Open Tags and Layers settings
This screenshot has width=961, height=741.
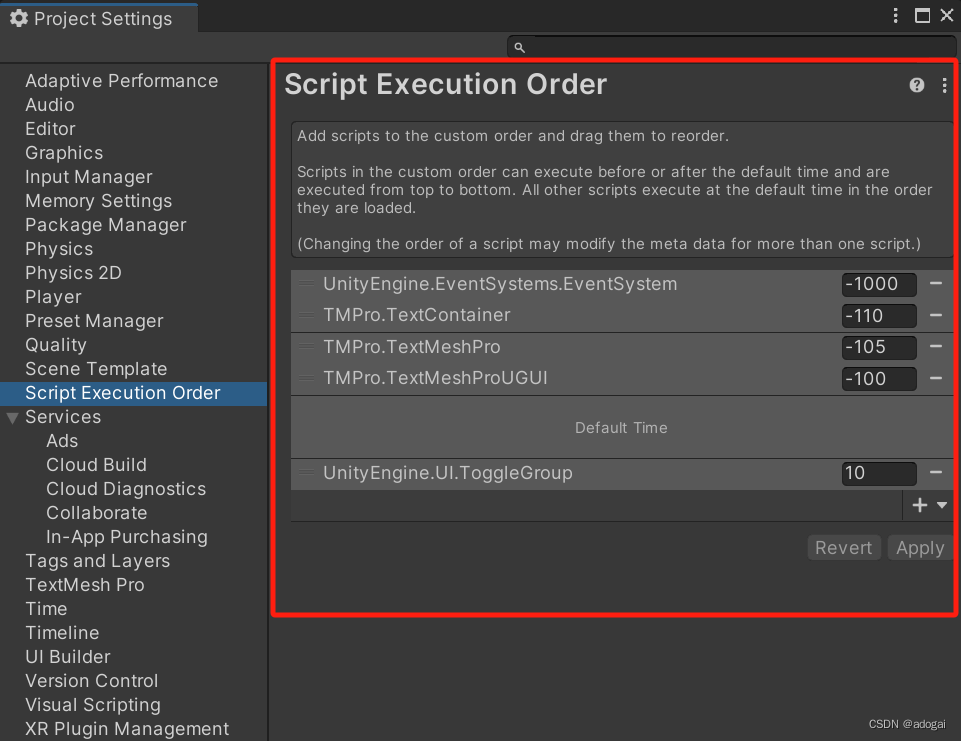[x=97, y=561]
